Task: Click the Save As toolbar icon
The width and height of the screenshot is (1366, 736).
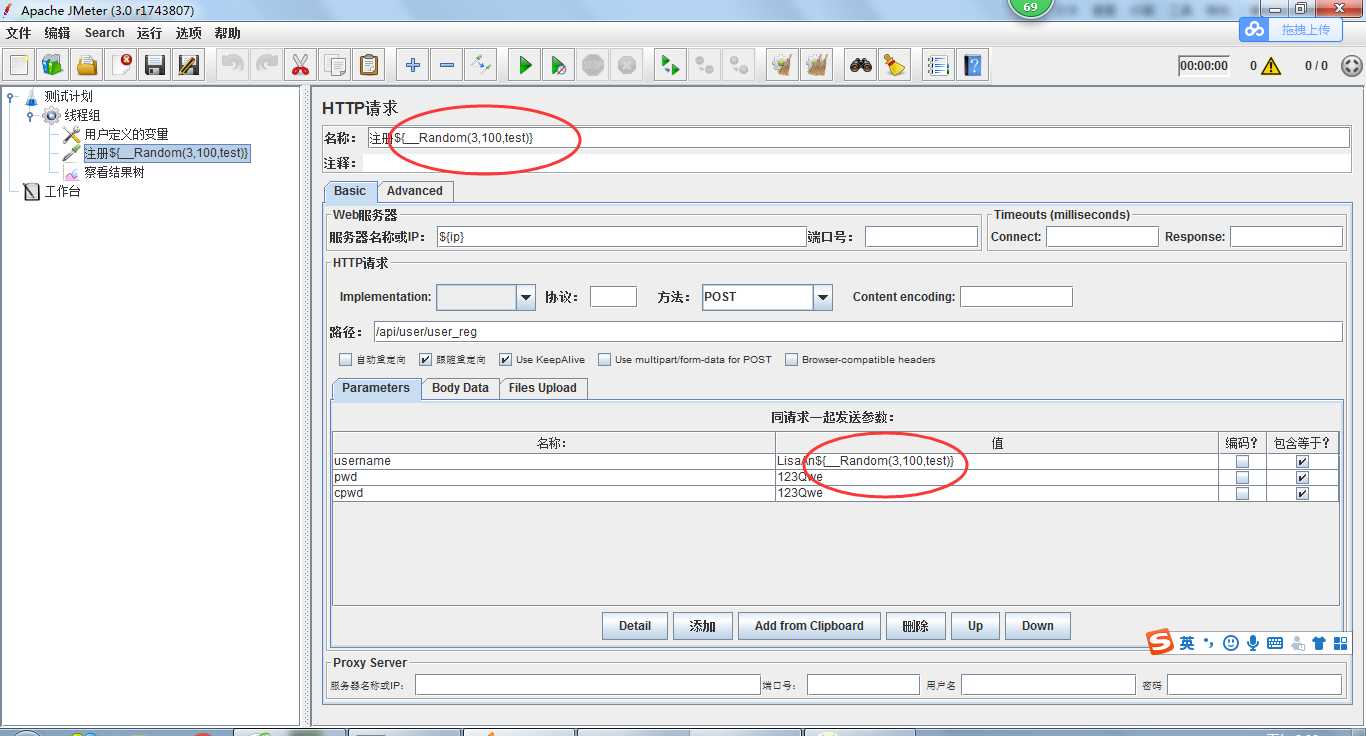Action: click(189, 66)
